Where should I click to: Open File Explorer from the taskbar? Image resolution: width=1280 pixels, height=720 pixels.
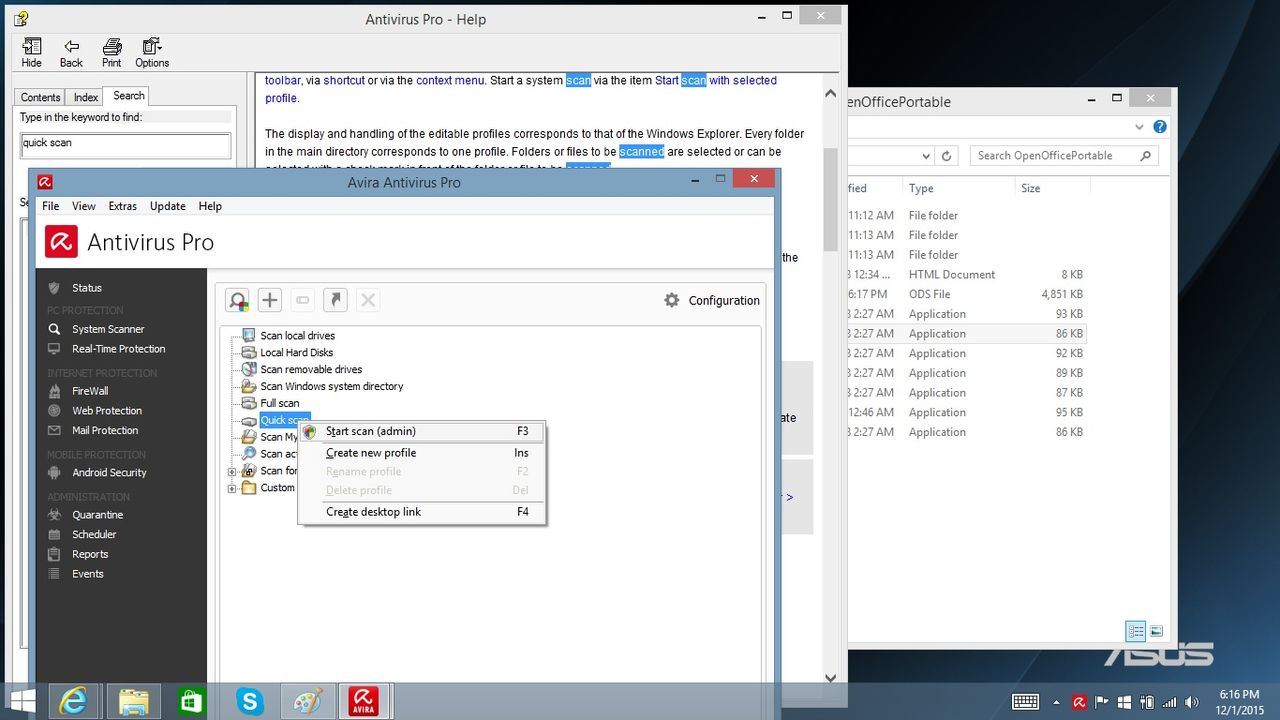(x=133, y=701)
